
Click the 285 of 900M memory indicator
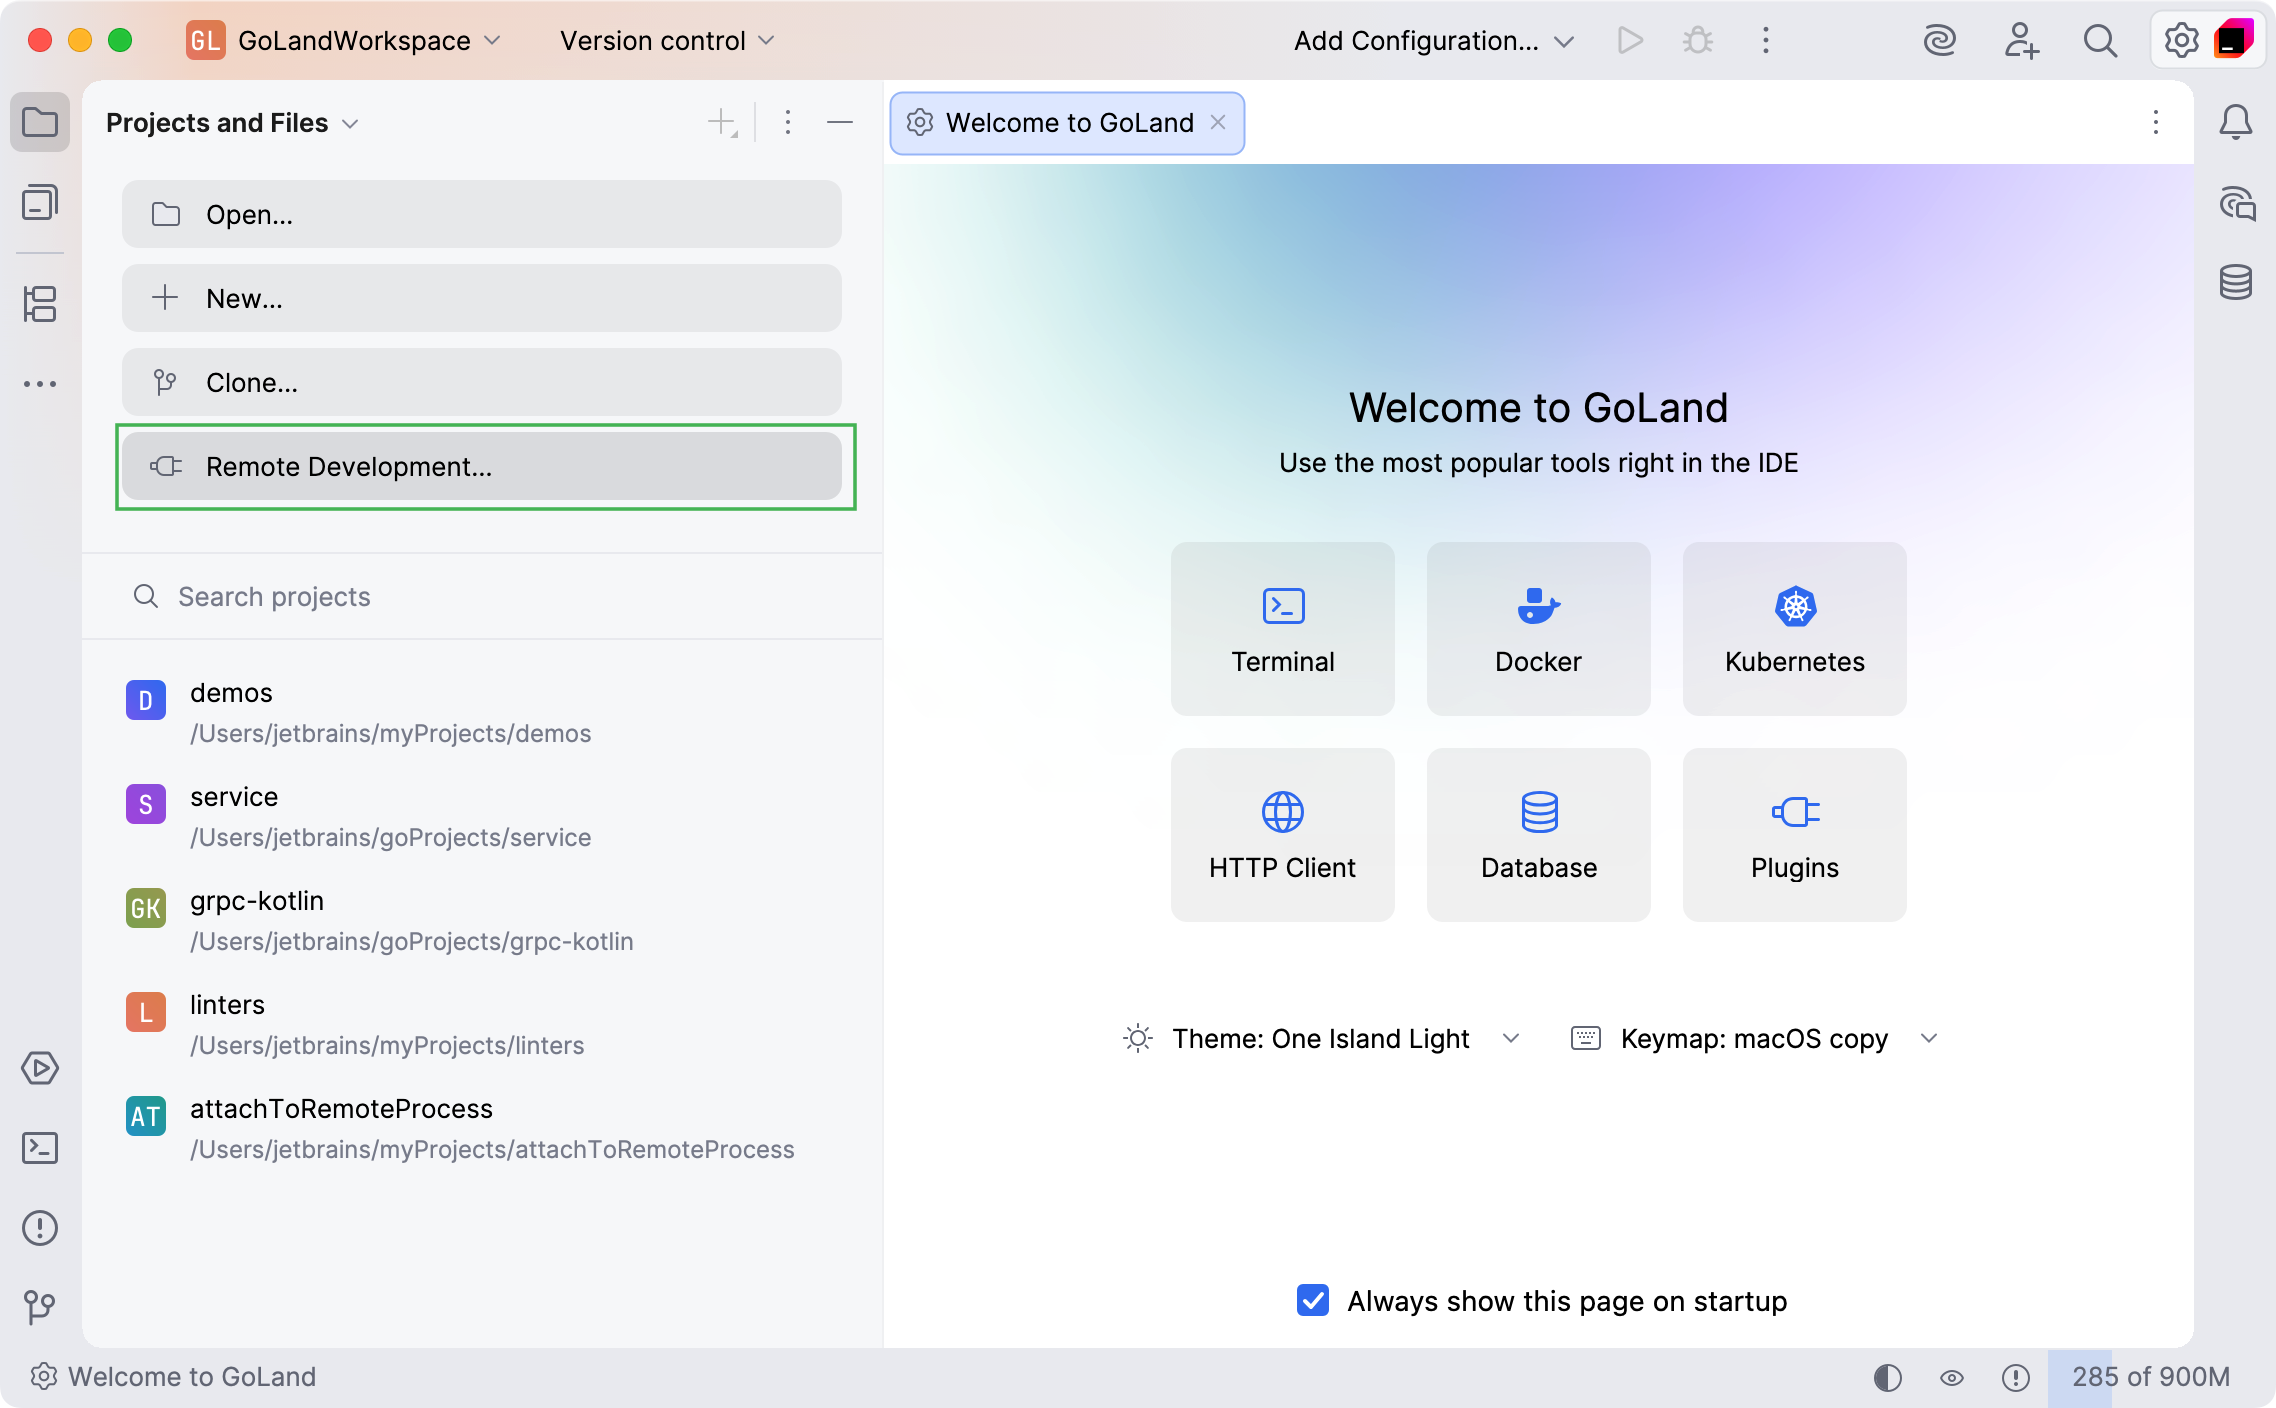coord(2146,1377)
